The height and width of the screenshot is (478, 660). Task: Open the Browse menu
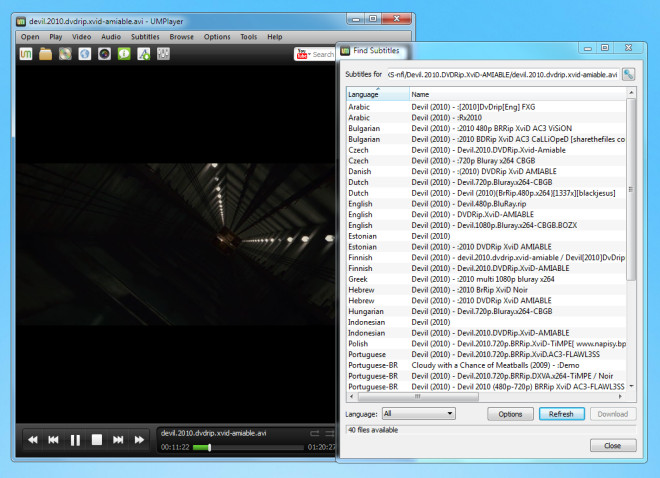181,37
